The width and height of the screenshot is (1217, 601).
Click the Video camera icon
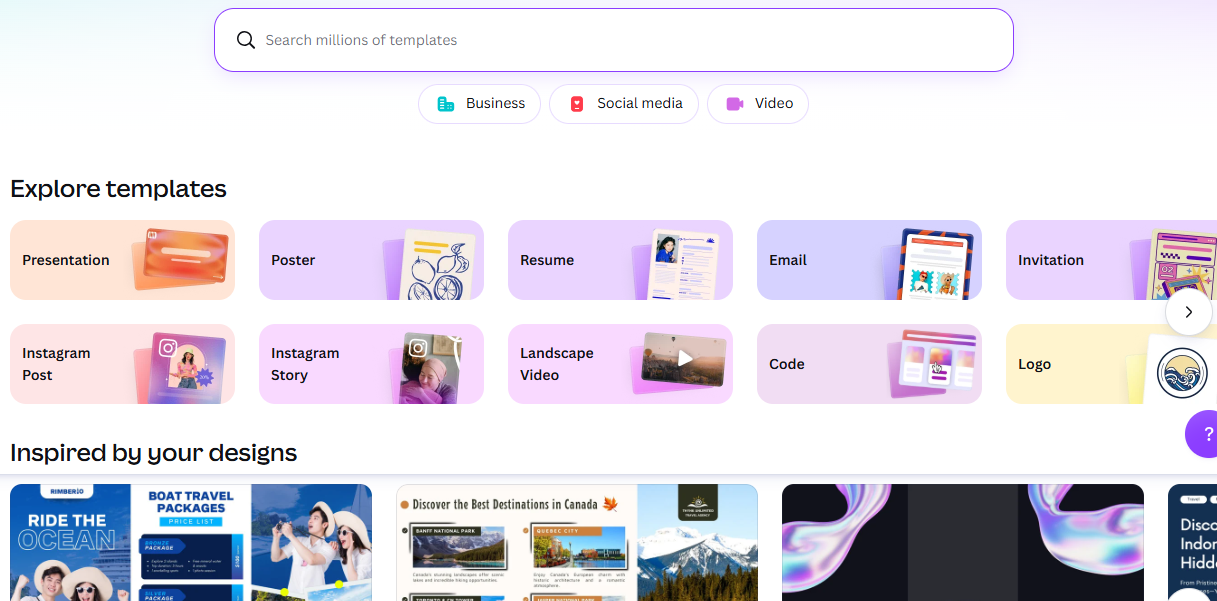pyautogui.click(x=735, y=104)
